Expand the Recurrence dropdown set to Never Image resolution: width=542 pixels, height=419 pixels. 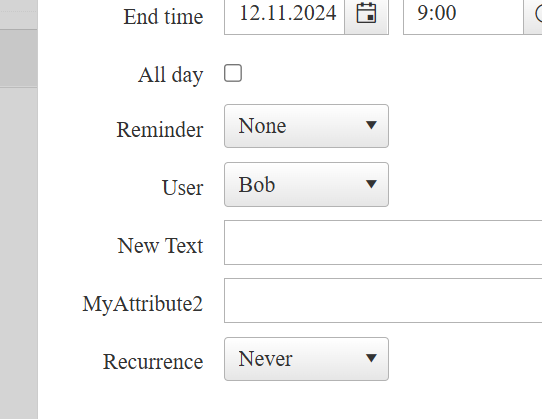(306, 359)
